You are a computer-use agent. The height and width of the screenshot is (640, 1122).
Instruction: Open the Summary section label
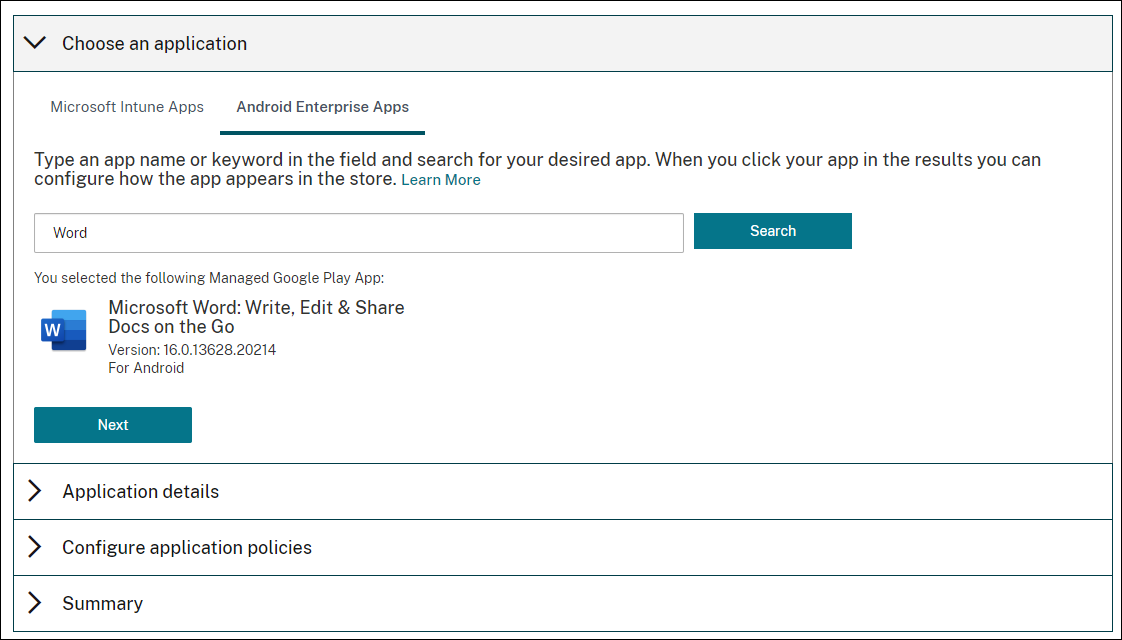pyautogui.click(x=102, y=604)
